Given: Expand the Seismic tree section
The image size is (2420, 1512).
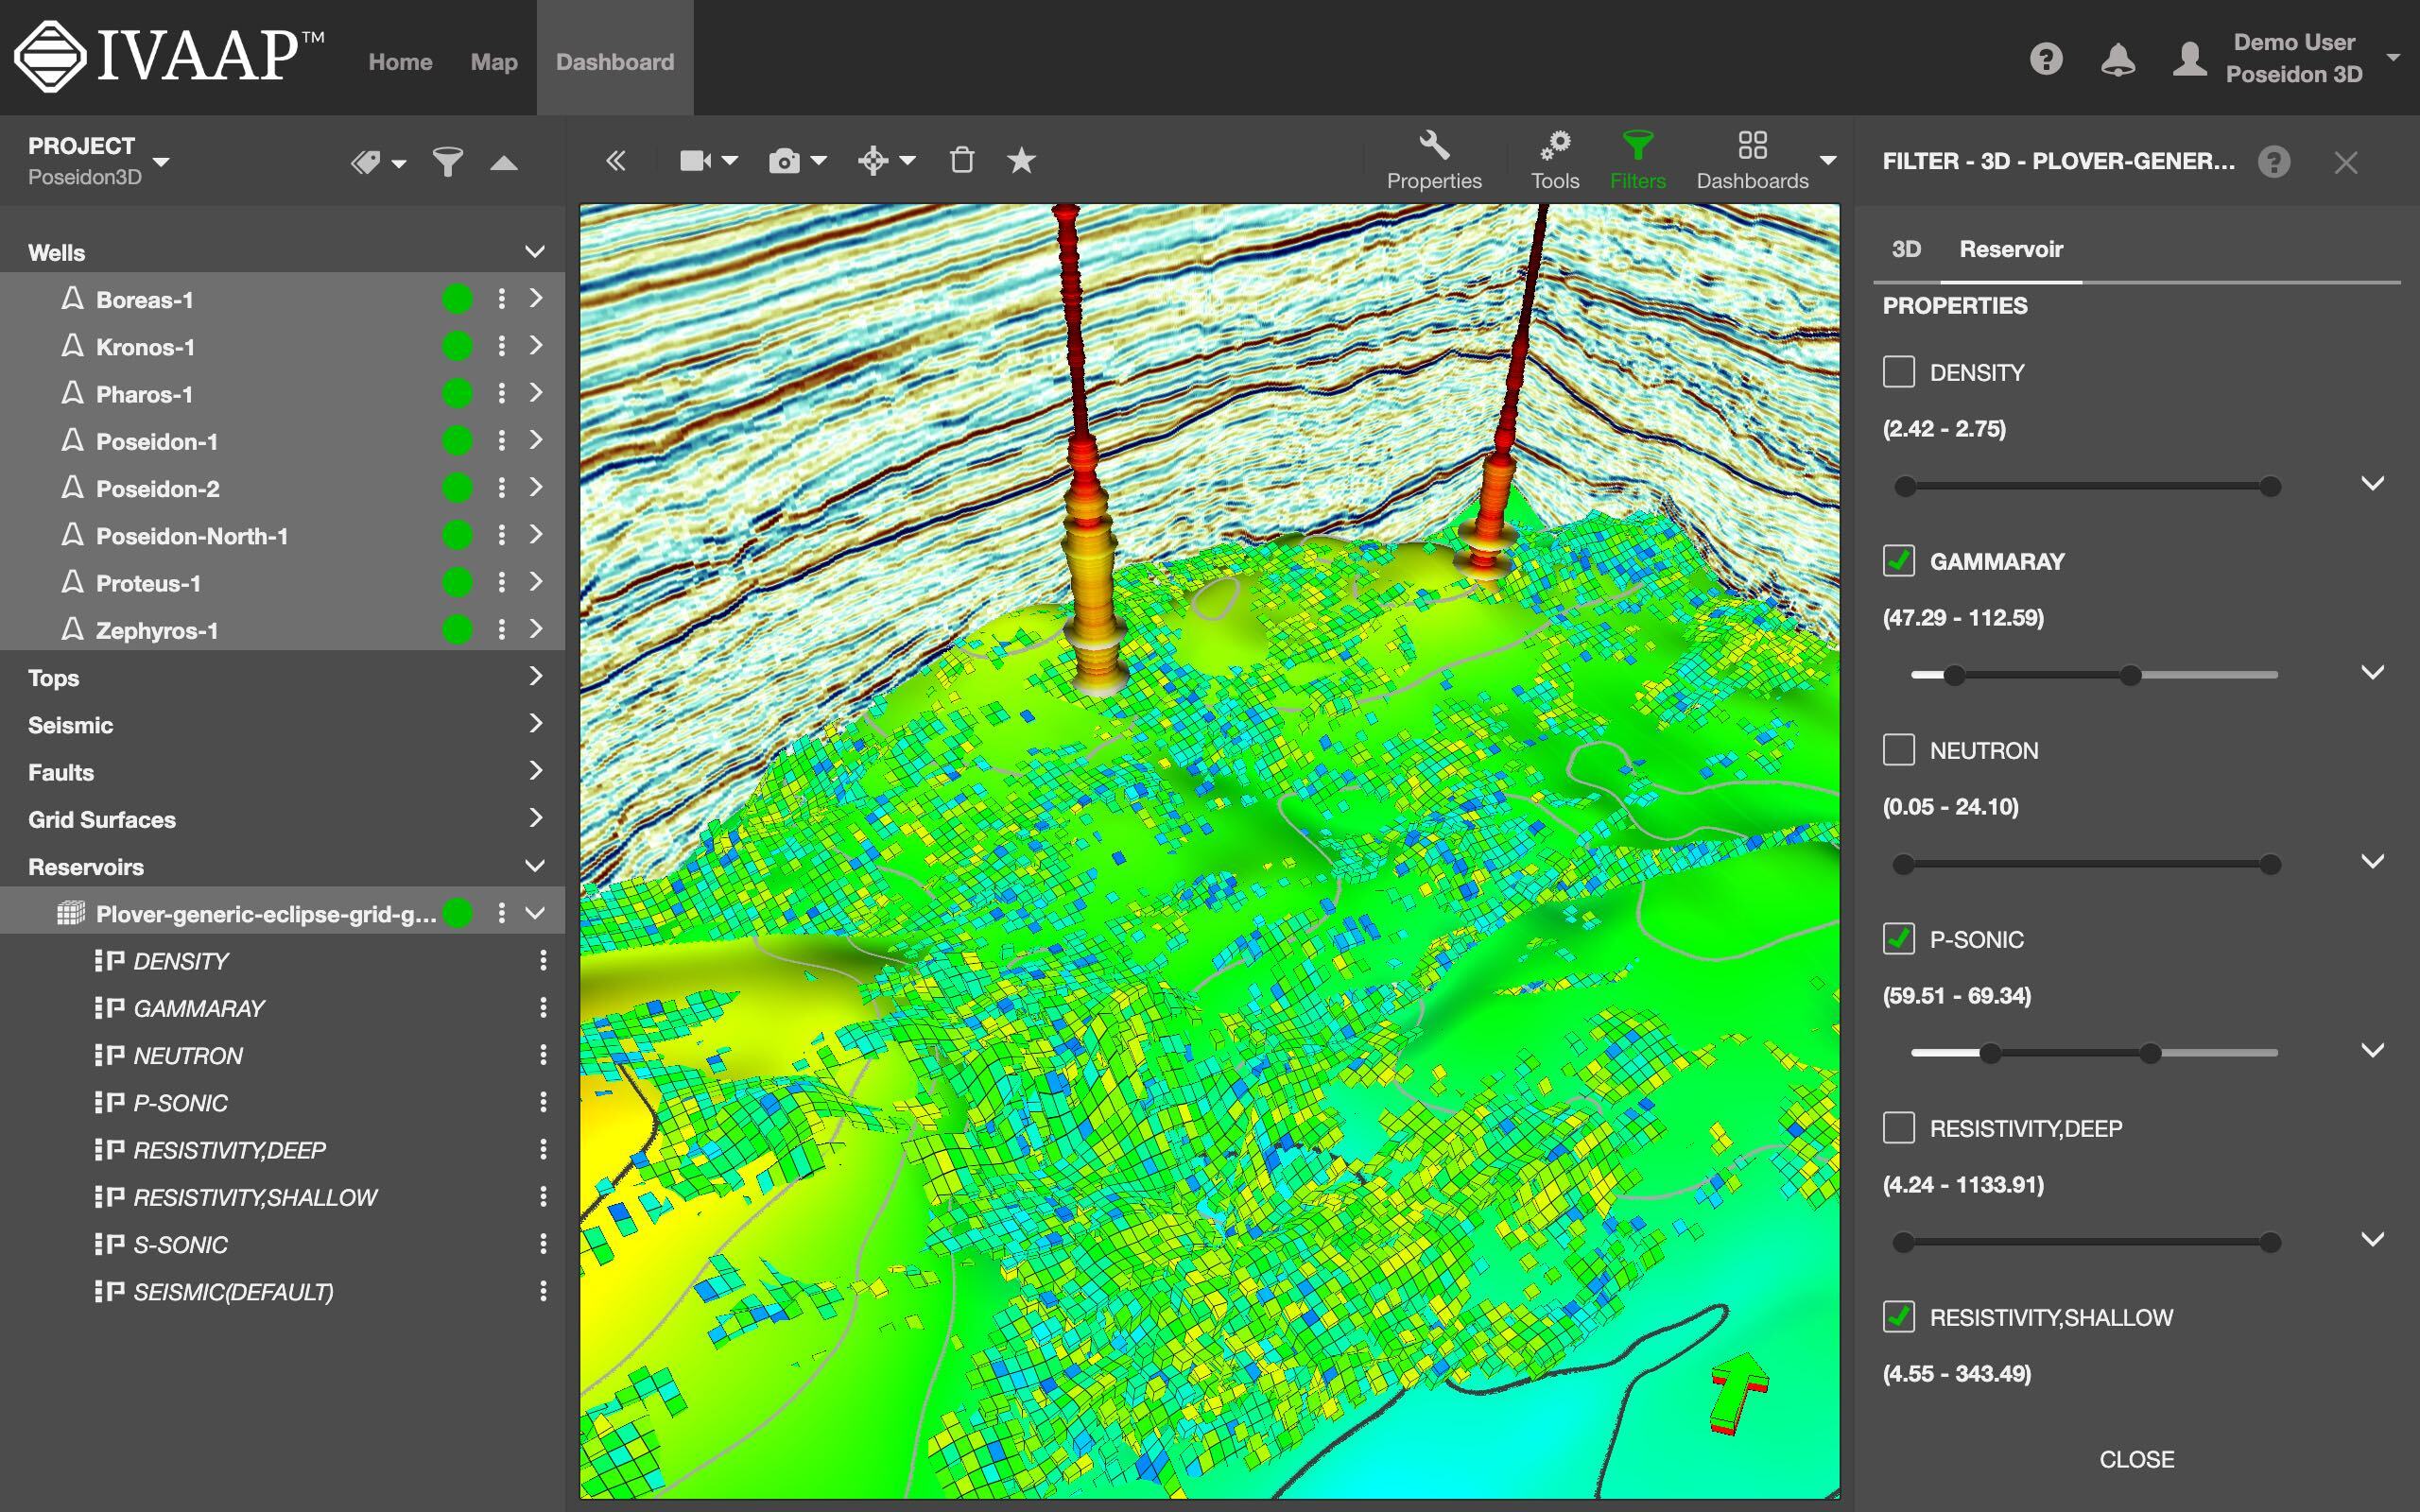Looking at the screenshot, I should pyautogui.click(x=536, y=724).
